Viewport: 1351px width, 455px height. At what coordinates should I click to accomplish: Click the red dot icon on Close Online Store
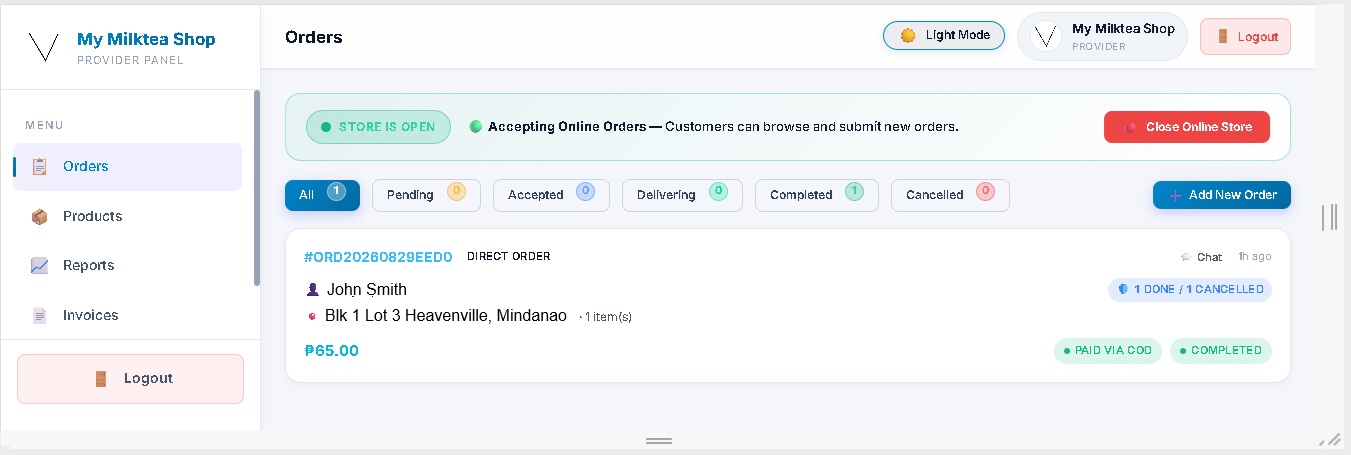click(x=1131, y=127)
